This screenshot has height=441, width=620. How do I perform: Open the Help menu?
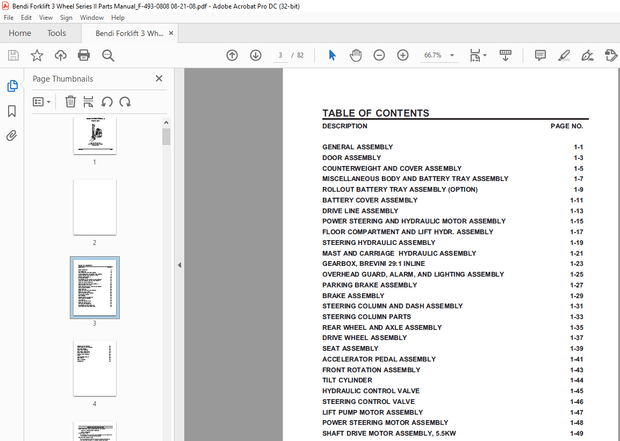point(118,18)
